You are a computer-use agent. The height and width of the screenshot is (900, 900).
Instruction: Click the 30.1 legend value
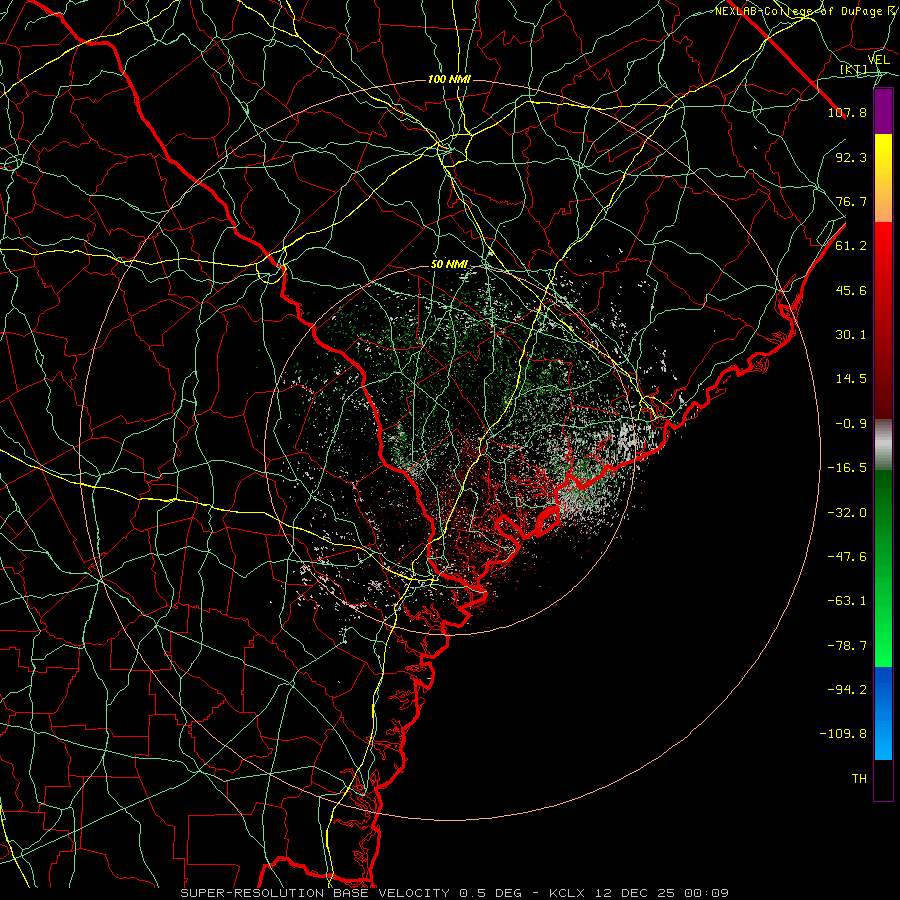click(851, 335)
